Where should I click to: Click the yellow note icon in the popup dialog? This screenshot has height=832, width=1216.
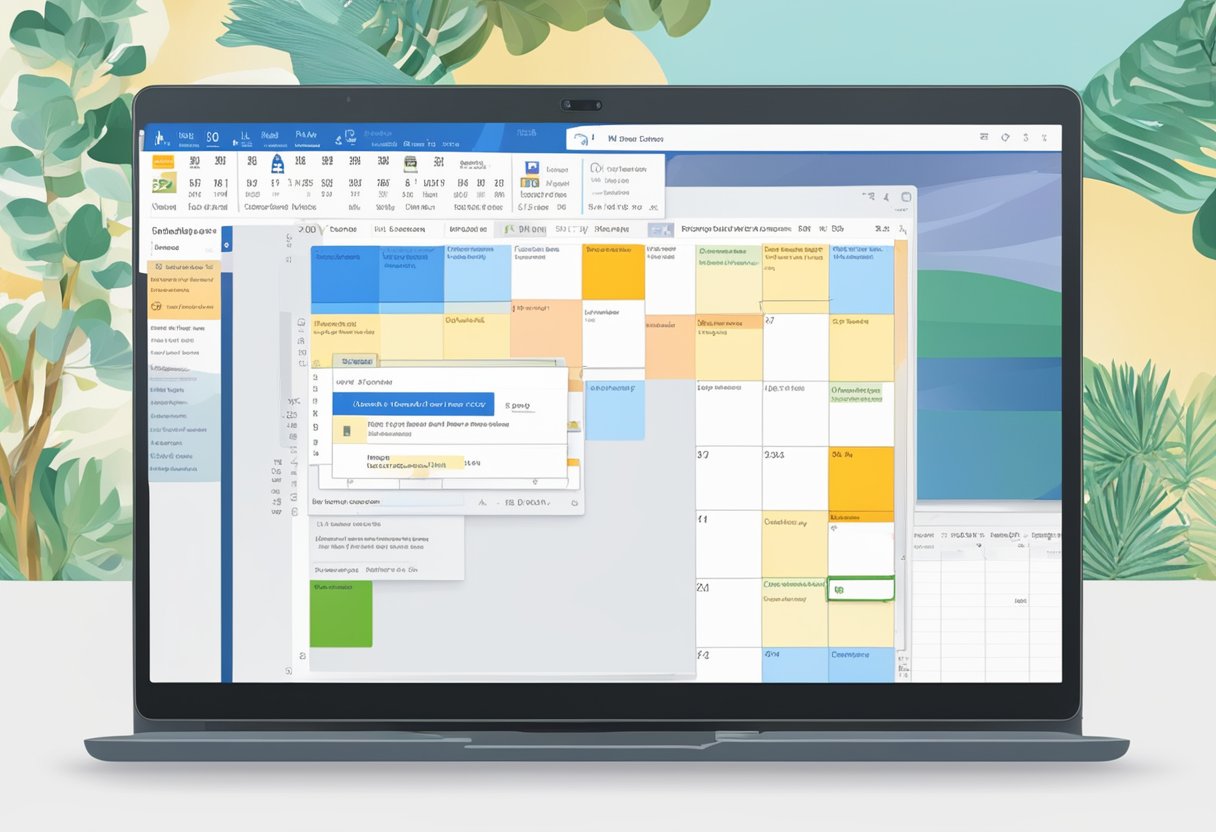(346, 431)
